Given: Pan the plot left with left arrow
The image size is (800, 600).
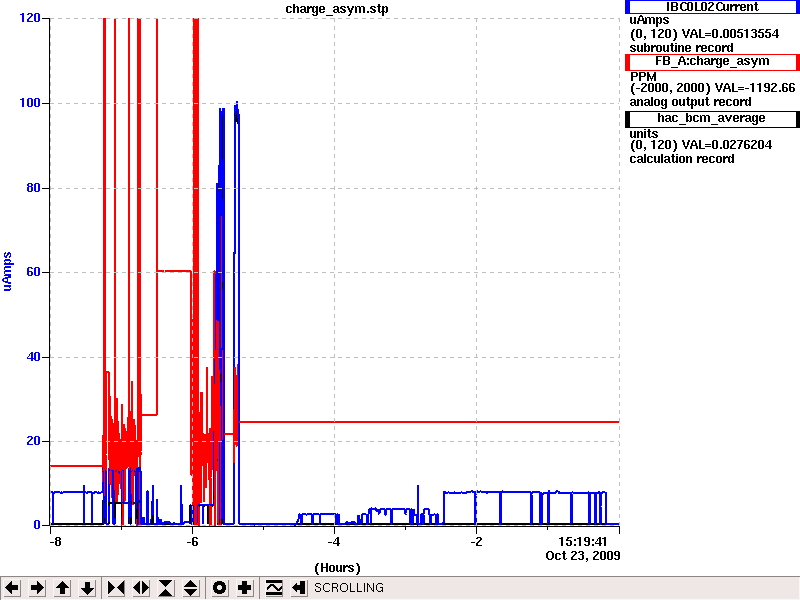Looking at the screenshot, I should pyautogui.click(x=12, y=588).
